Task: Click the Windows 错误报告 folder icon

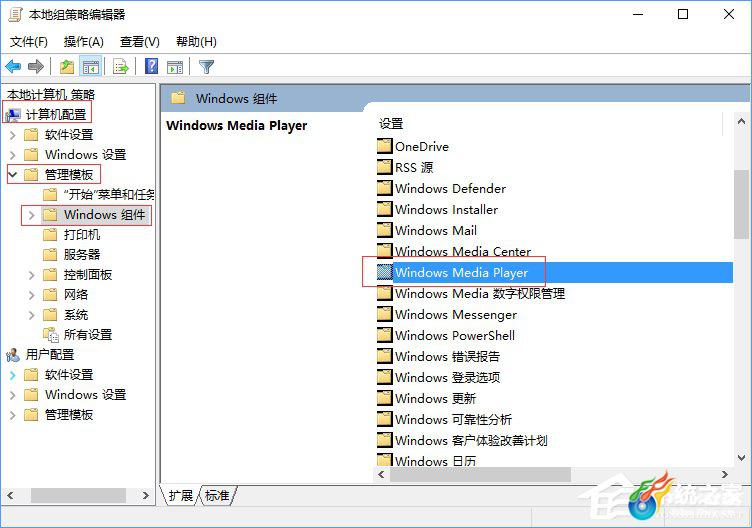Action: tap(385, 356)
